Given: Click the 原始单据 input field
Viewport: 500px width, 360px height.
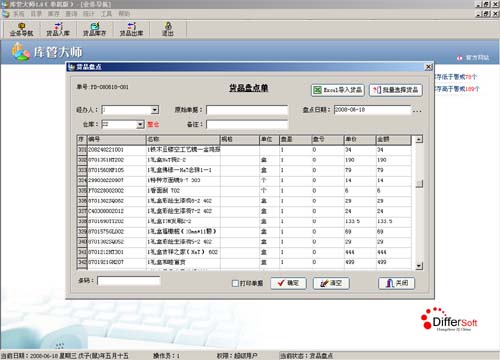Looking at the screenshot, I should 247,110.
